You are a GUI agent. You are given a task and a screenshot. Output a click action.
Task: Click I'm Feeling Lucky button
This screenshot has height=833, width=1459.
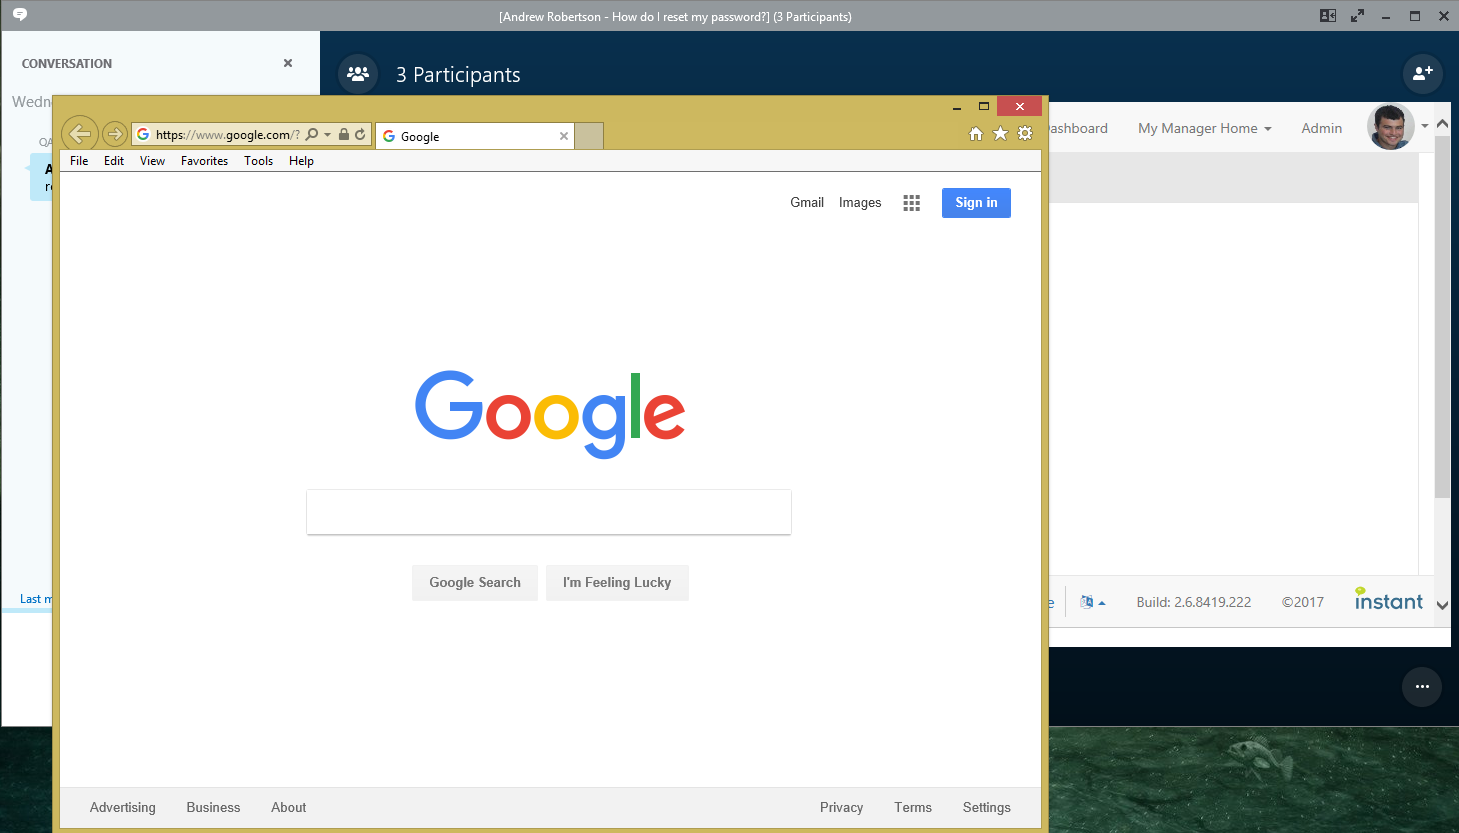(617, 583)
